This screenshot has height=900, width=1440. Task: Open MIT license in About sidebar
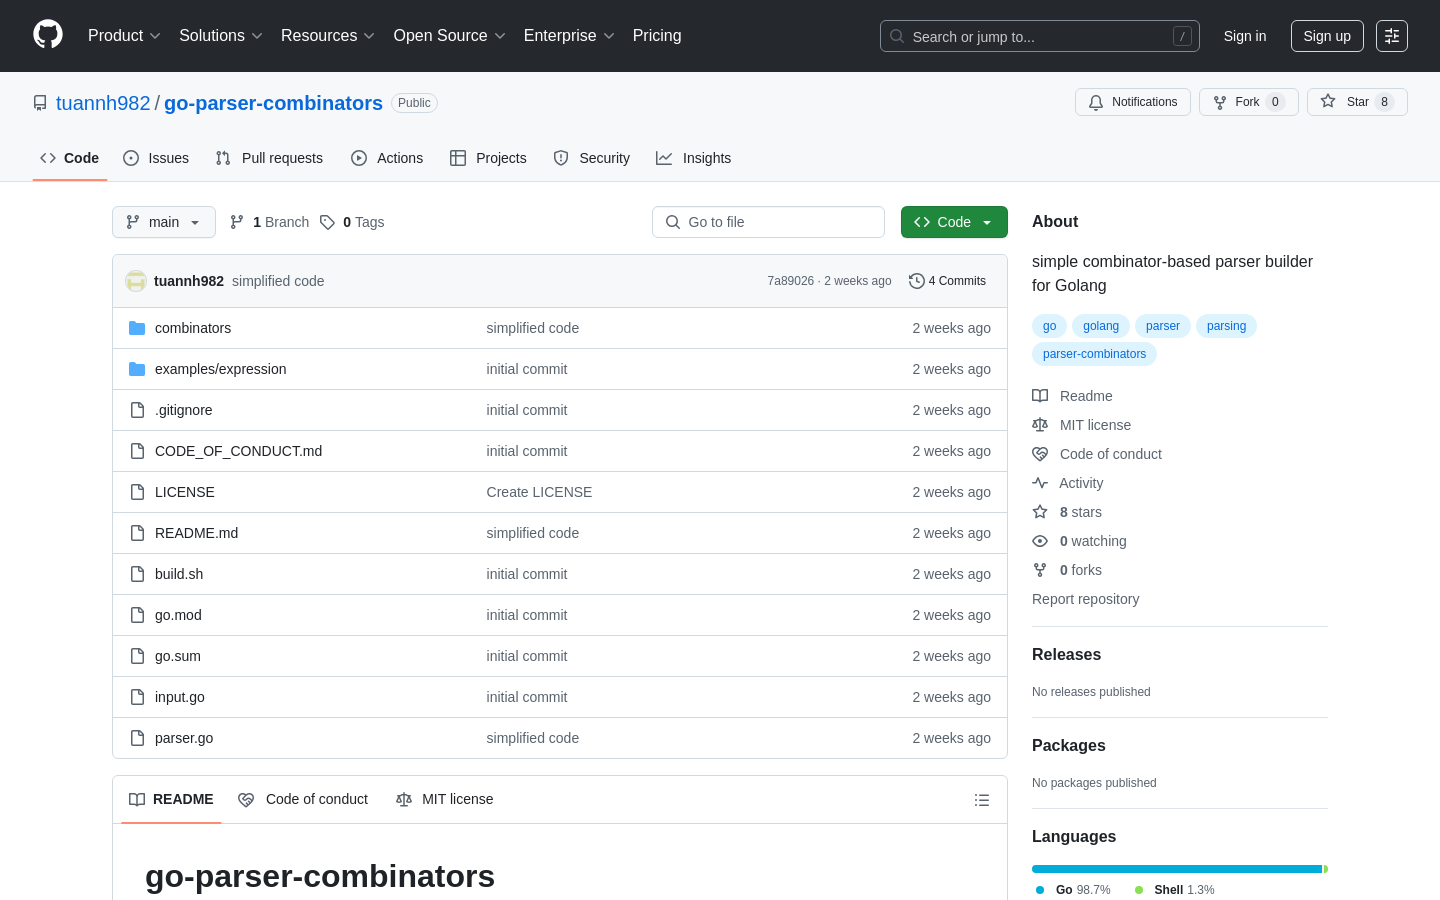[x=1081, y=425]
